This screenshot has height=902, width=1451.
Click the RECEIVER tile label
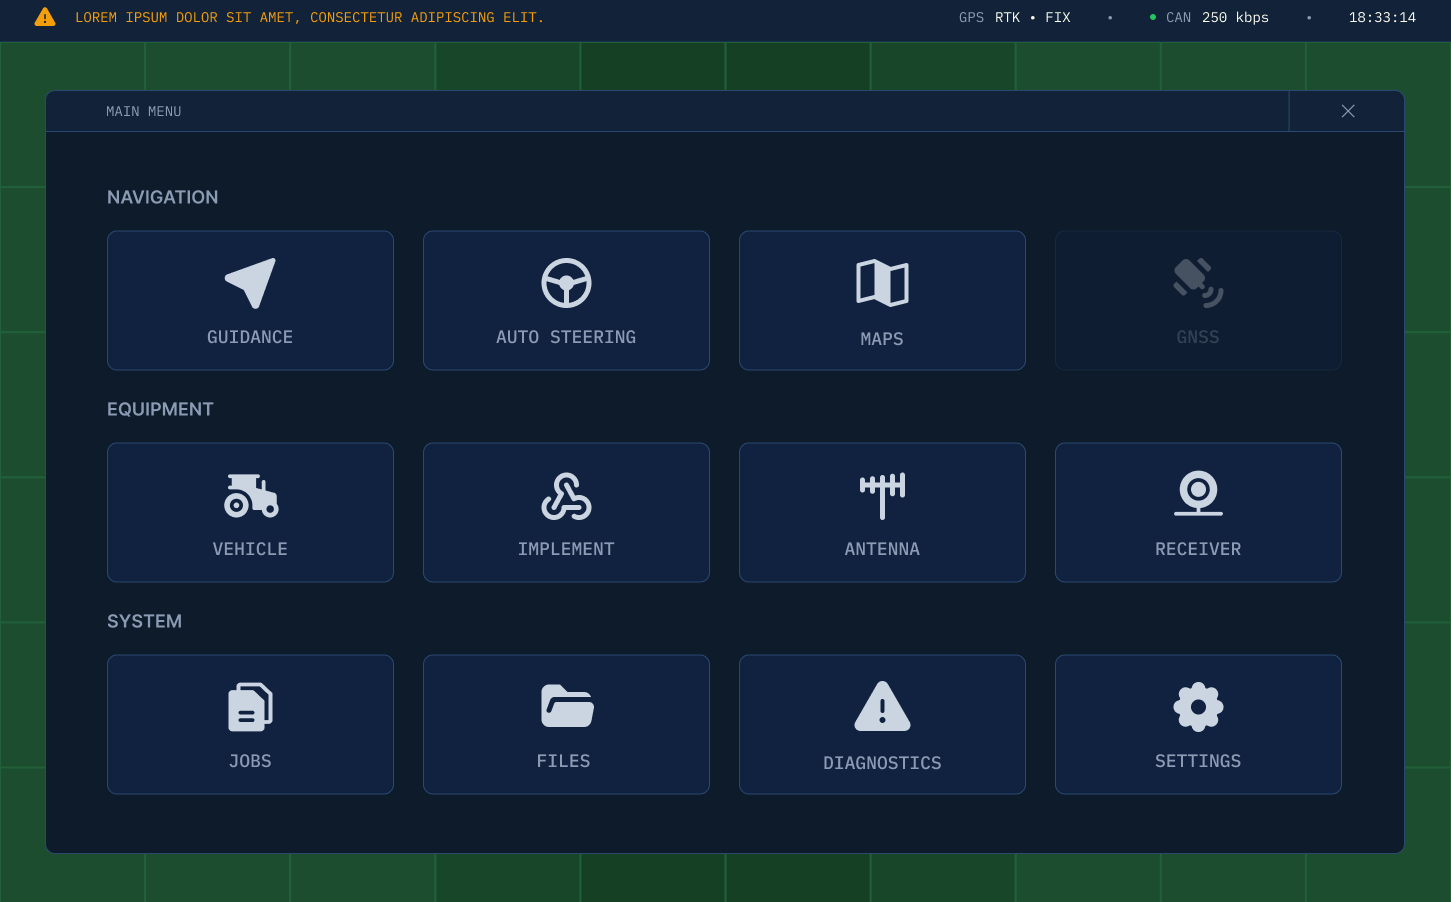(1198, 549)
